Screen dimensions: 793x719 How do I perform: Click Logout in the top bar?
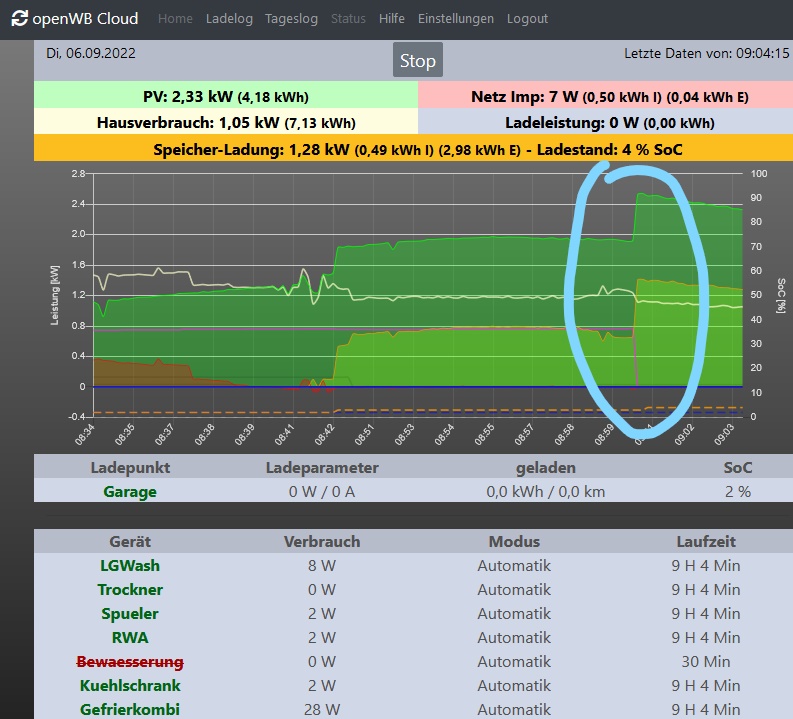click(527, 18)
